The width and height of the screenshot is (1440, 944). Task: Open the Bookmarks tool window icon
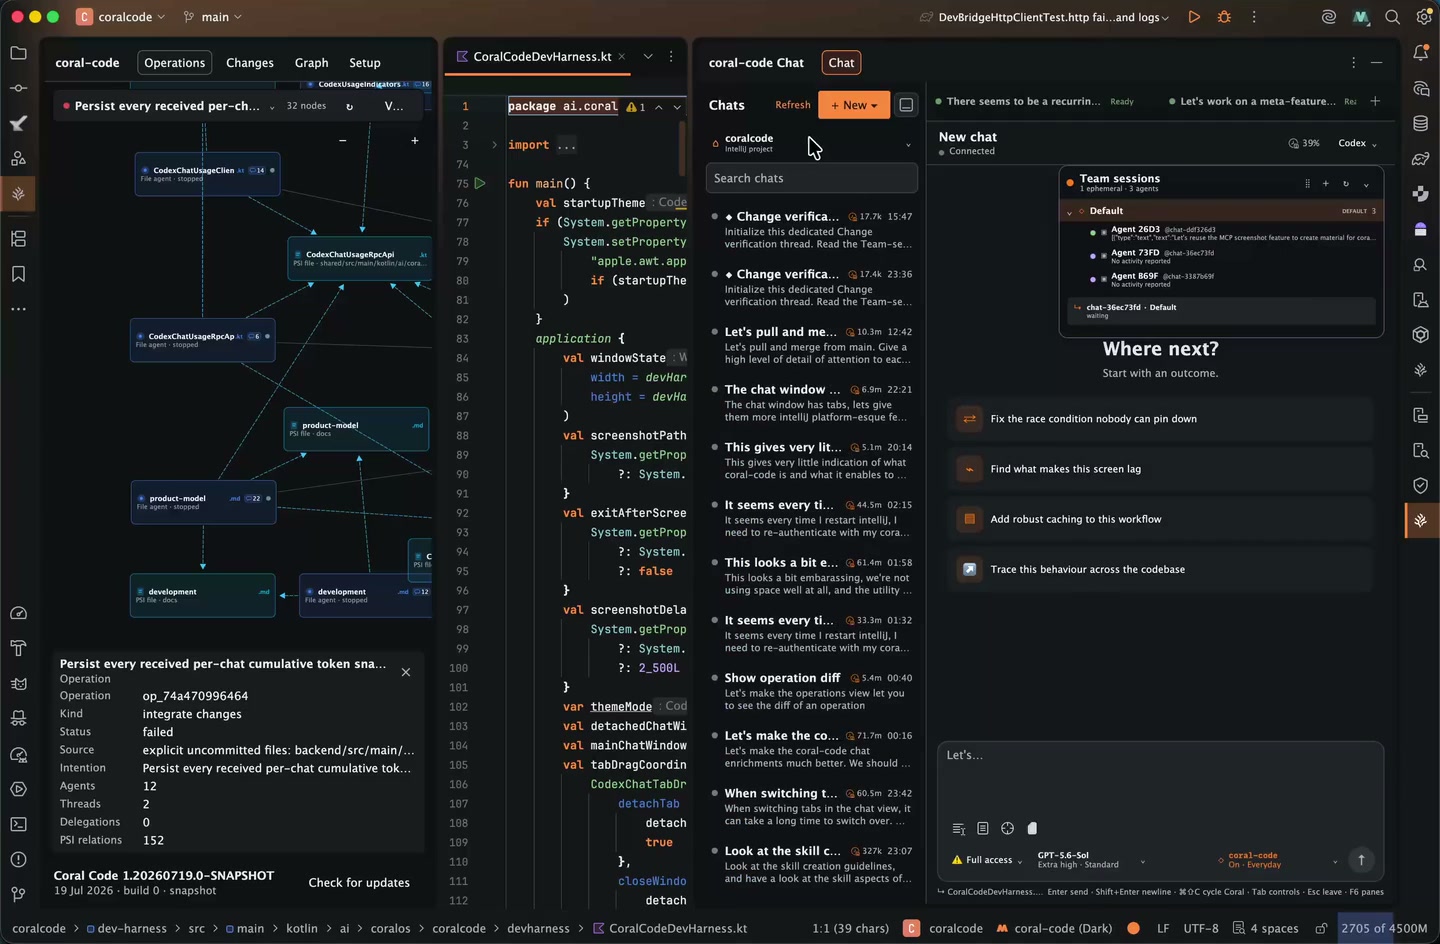pos(18,274)
